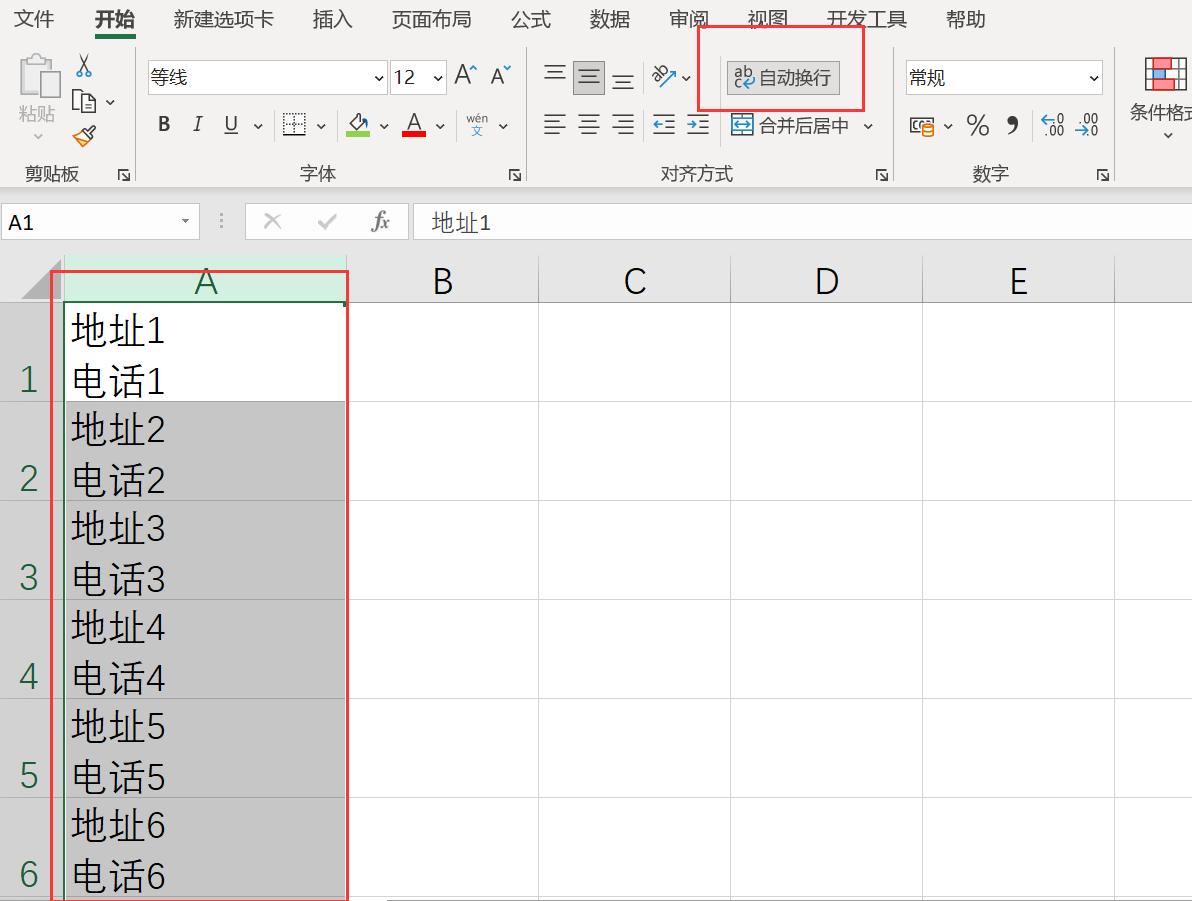Image resolution: width=1192 pixels, height=901 pixels.
Task: Open 对齐方式 group dialog launcher
Action: [x=882, y=175]
